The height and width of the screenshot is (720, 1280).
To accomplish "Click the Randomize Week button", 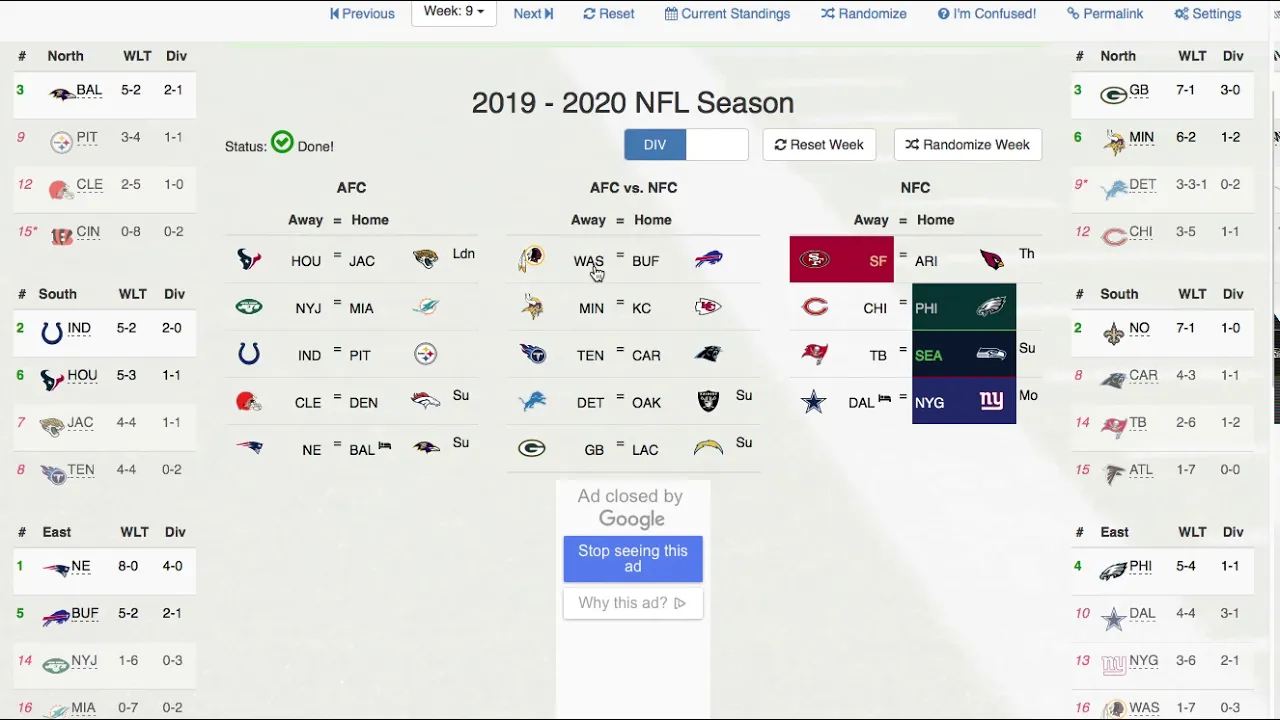I will click(967, 145).
